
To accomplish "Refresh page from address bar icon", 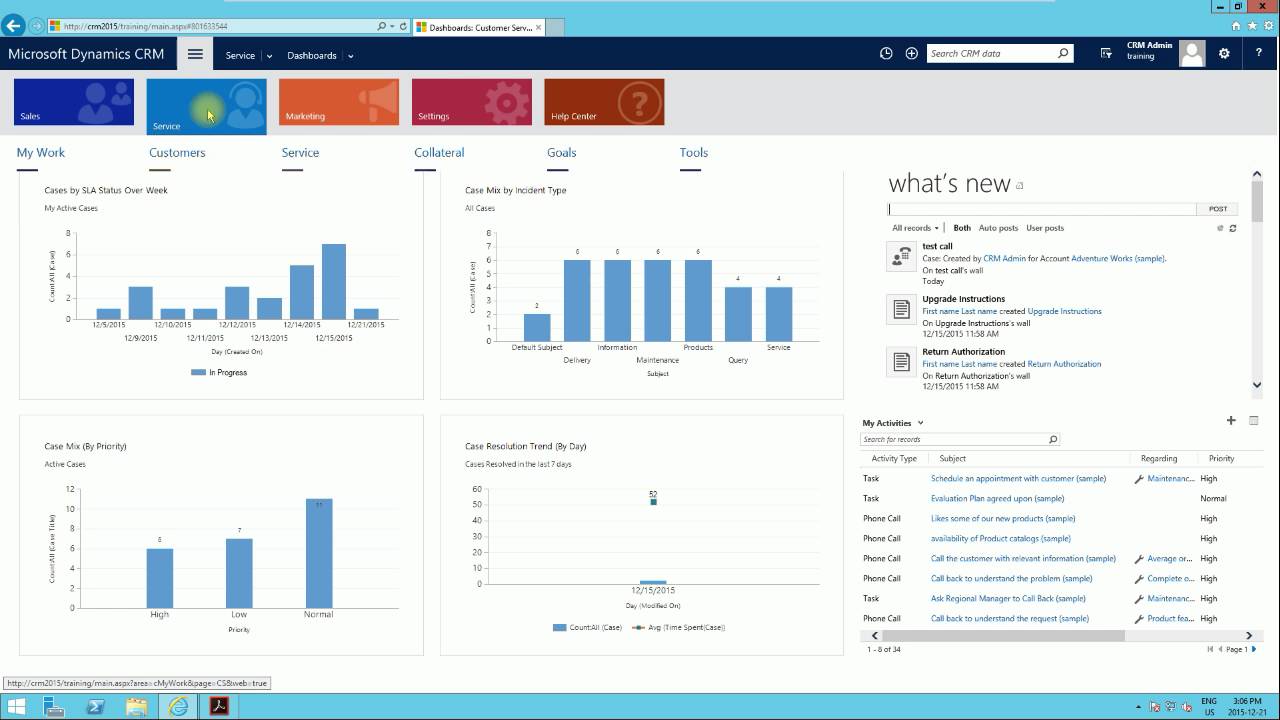I will [403, 26].
